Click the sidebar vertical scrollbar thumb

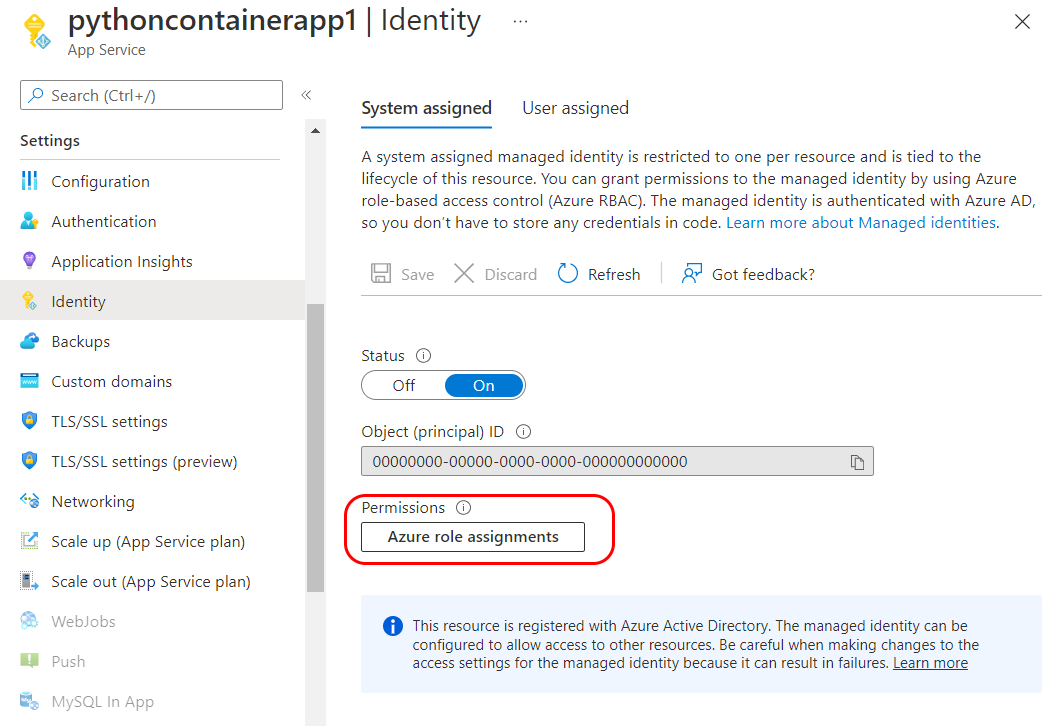click(x=315, y=448)
